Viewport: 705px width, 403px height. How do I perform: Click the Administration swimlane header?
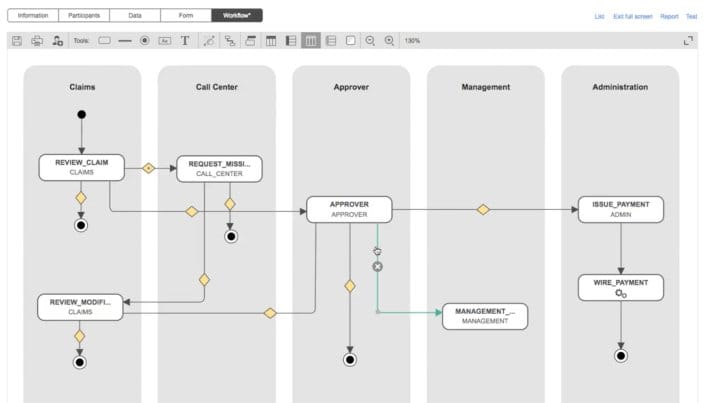point(620,87)
